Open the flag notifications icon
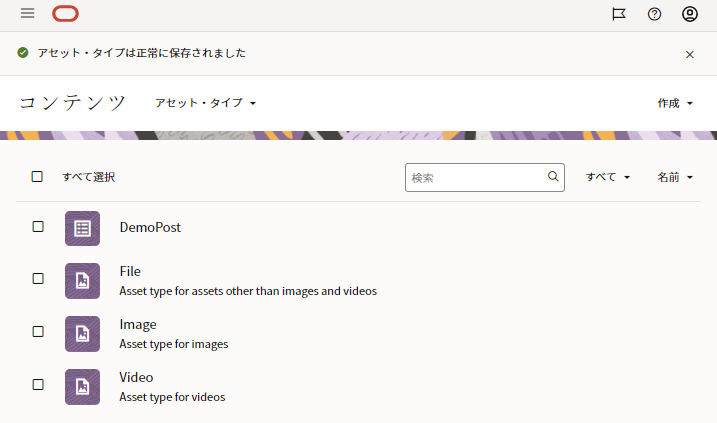717x423 pixels. click(619, 14)
